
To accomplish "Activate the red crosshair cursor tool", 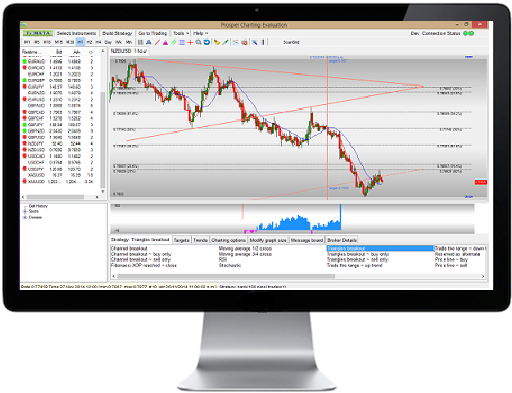I will [190, 42].
